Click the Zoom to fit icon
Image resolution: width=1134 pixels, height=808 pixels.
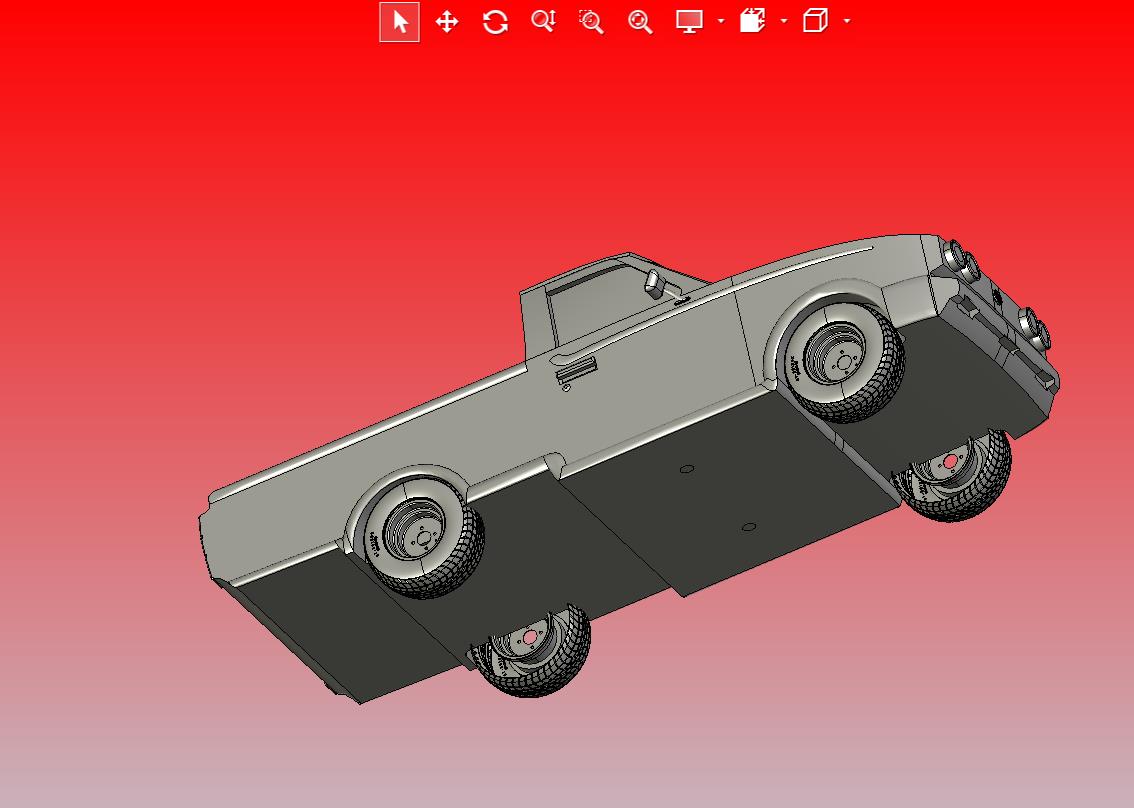pos(640,22)
